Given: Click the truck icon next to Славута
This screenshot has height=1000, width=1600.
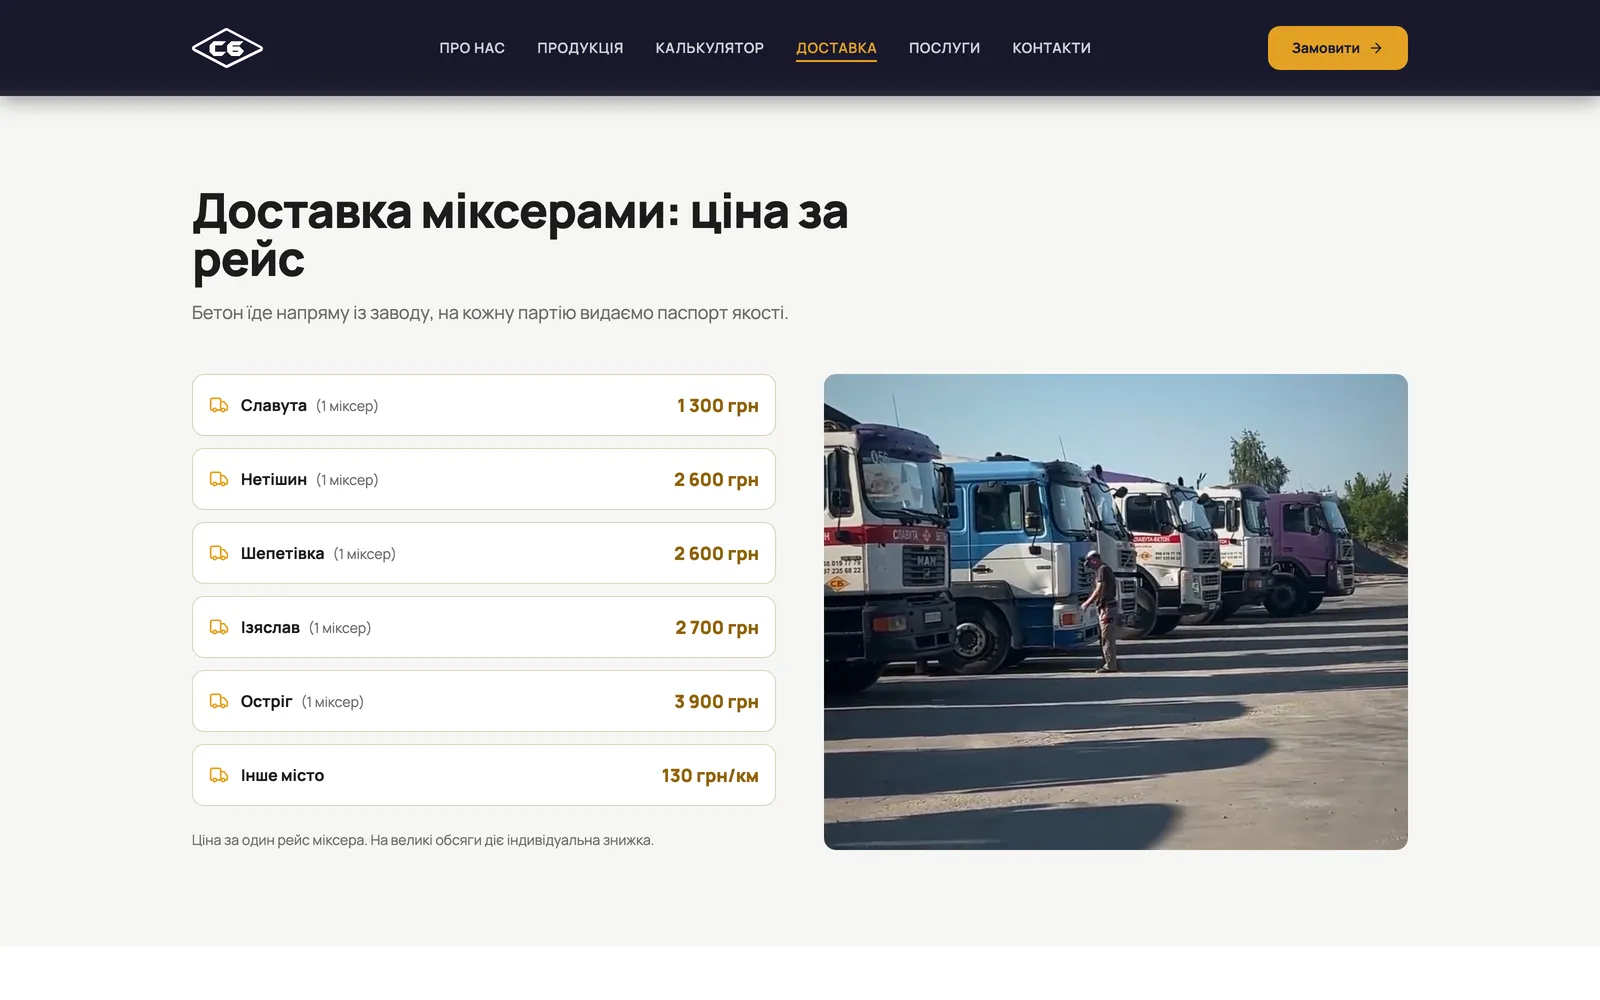Looking at the screenshot, I should [x=219, y=405].
